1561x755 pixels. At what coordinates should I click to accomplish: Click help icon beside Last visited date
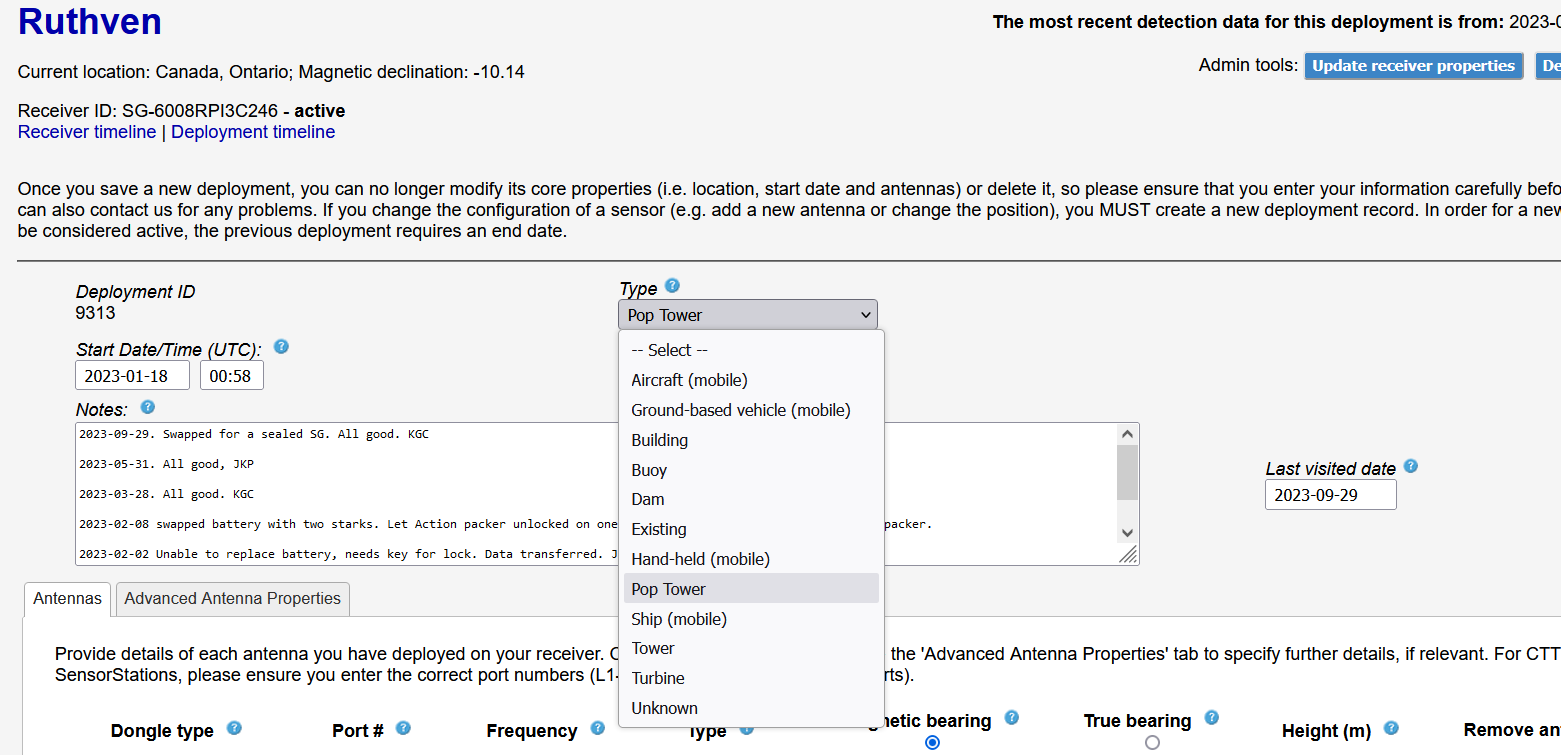(1410, 466)
